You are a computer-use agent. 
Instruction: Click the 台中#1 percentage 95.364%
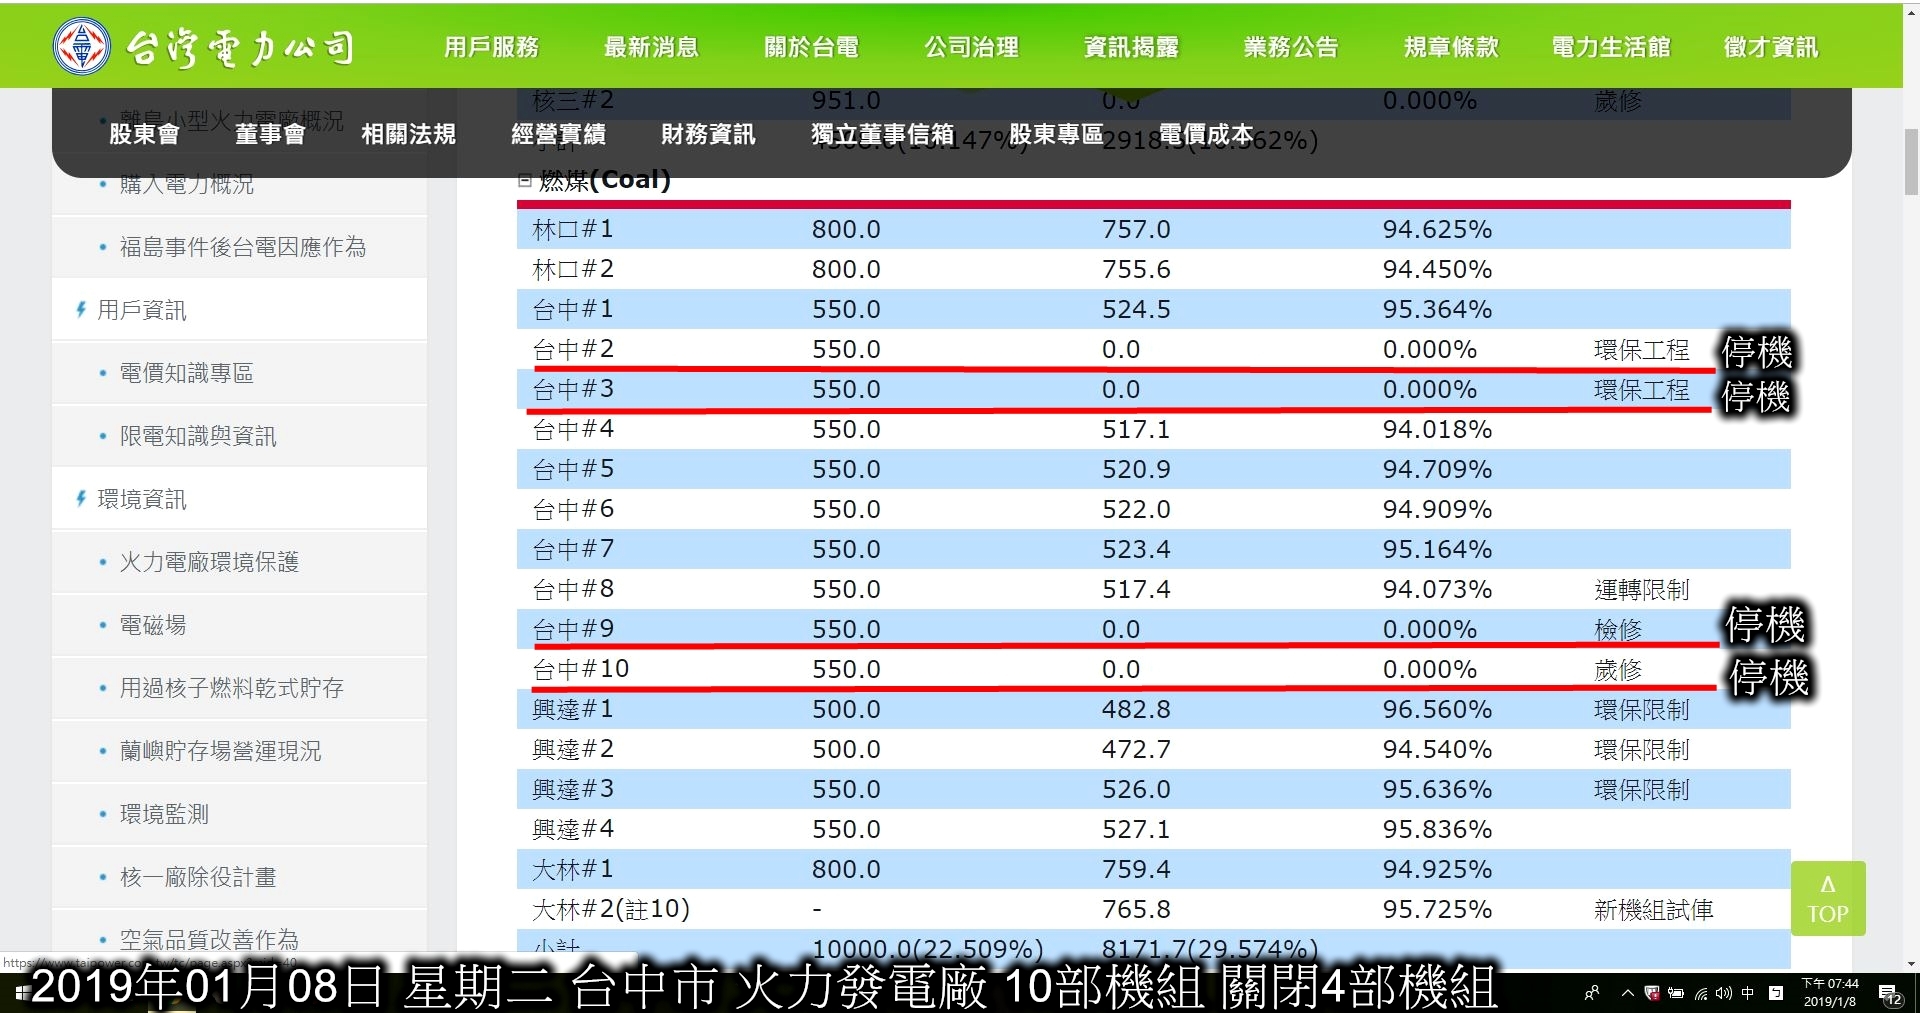[x=1437, y=309]
